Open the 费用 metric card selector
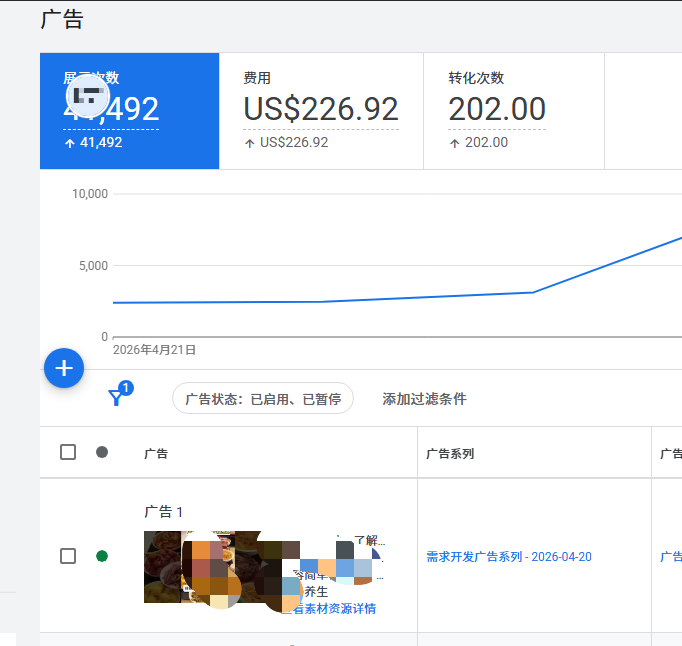 (x=320, y=110)
